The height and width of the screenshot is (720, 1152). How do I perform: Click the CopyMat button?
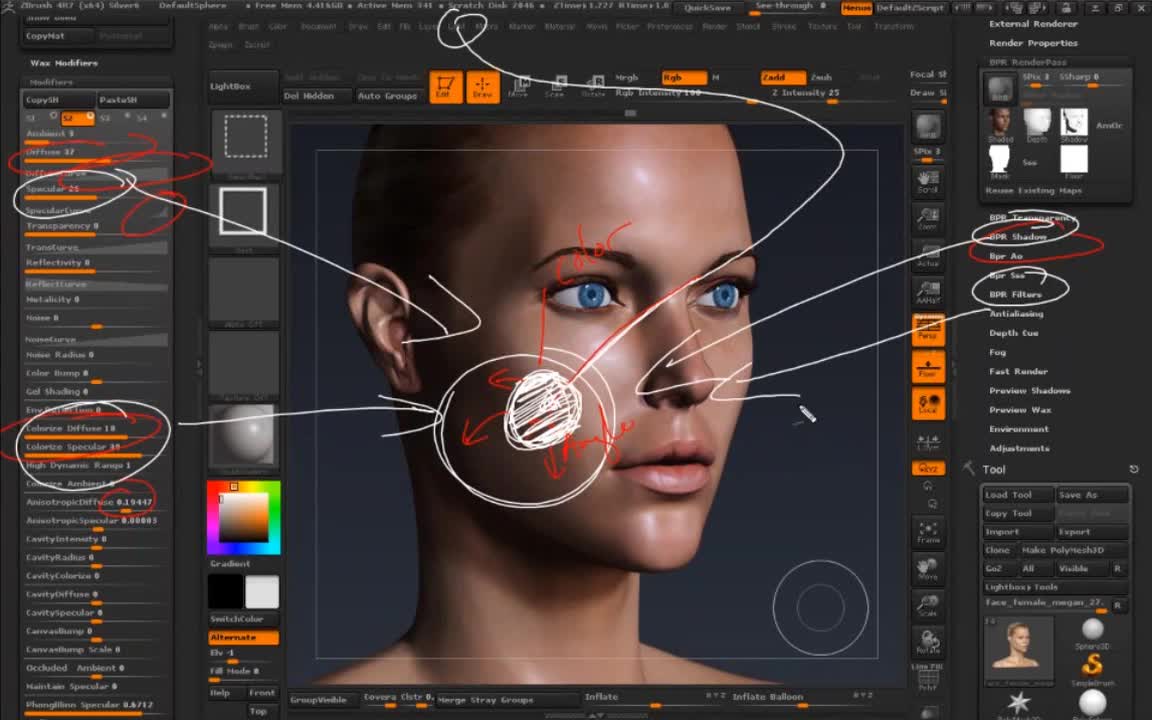(x=57, y=36)
